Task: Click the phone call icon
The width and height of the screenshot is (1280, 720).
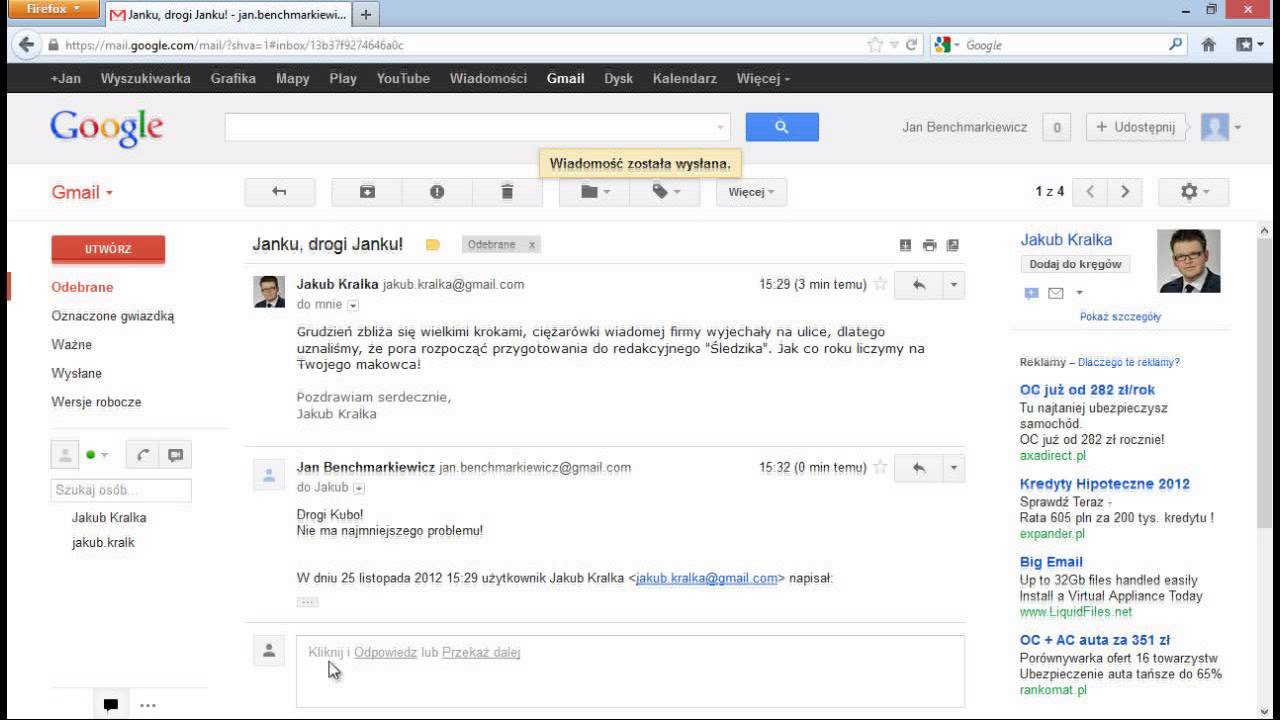Action: (x=143, y=455)
